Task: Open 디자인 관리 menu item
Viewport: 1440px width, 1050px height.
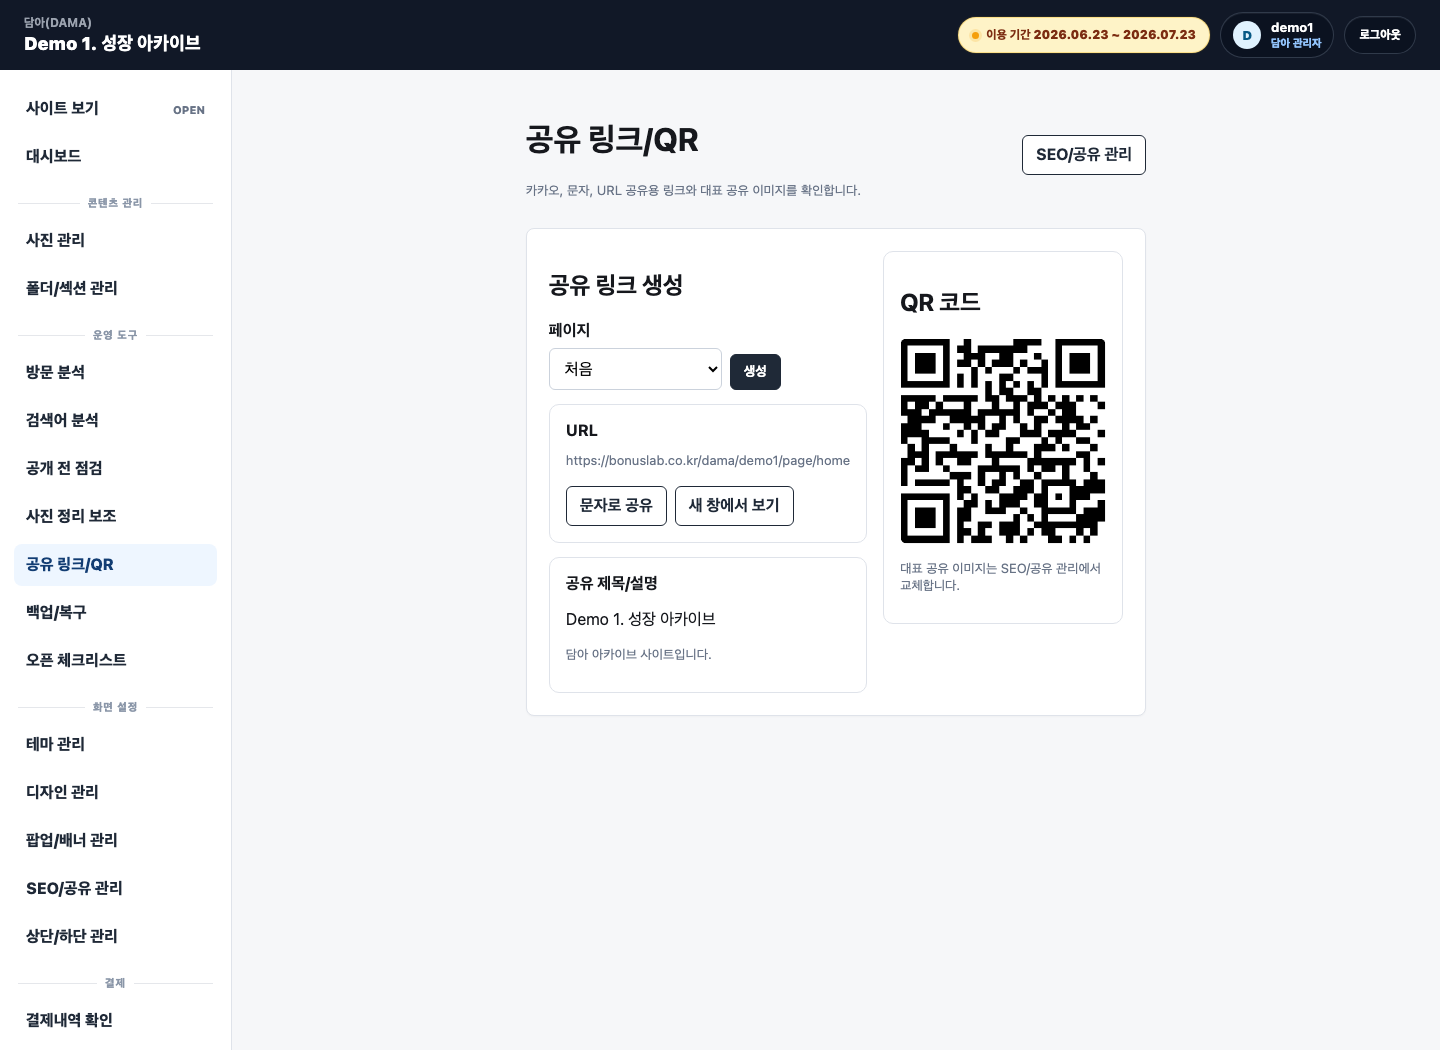Action: click(x=115, y=792)
